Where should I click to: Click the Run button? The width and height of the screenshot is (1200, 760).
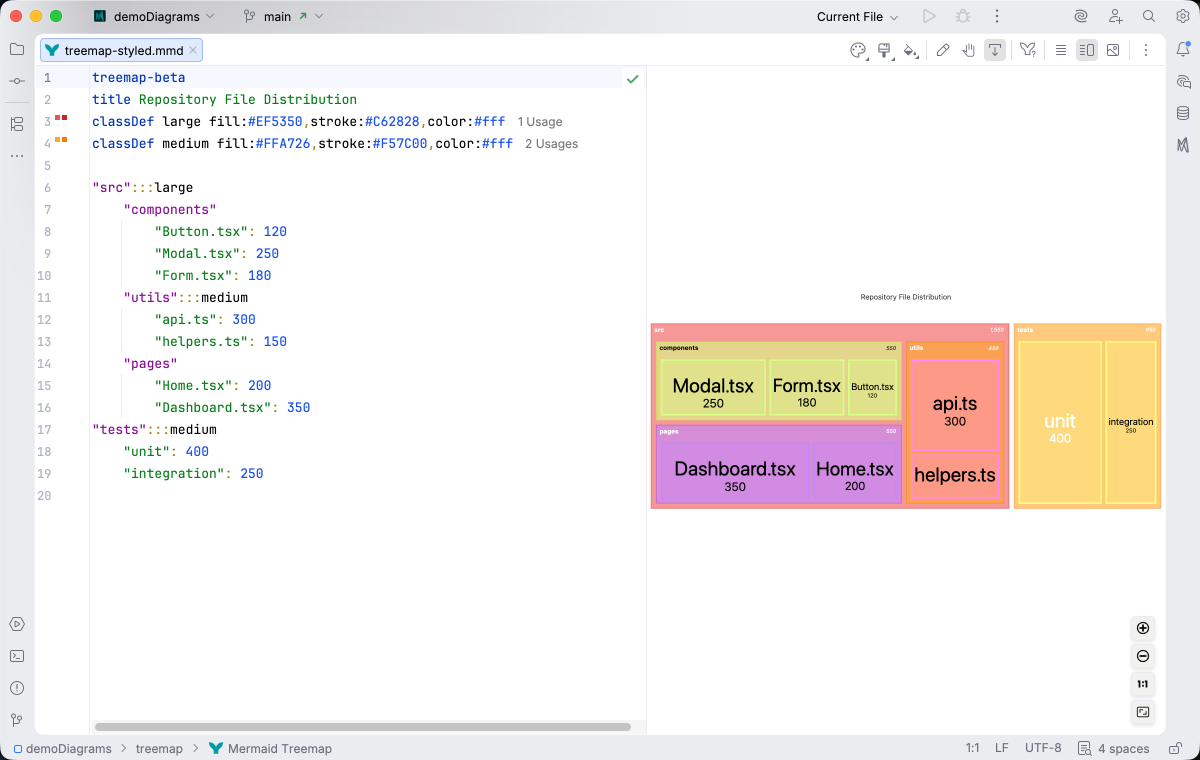929,16
